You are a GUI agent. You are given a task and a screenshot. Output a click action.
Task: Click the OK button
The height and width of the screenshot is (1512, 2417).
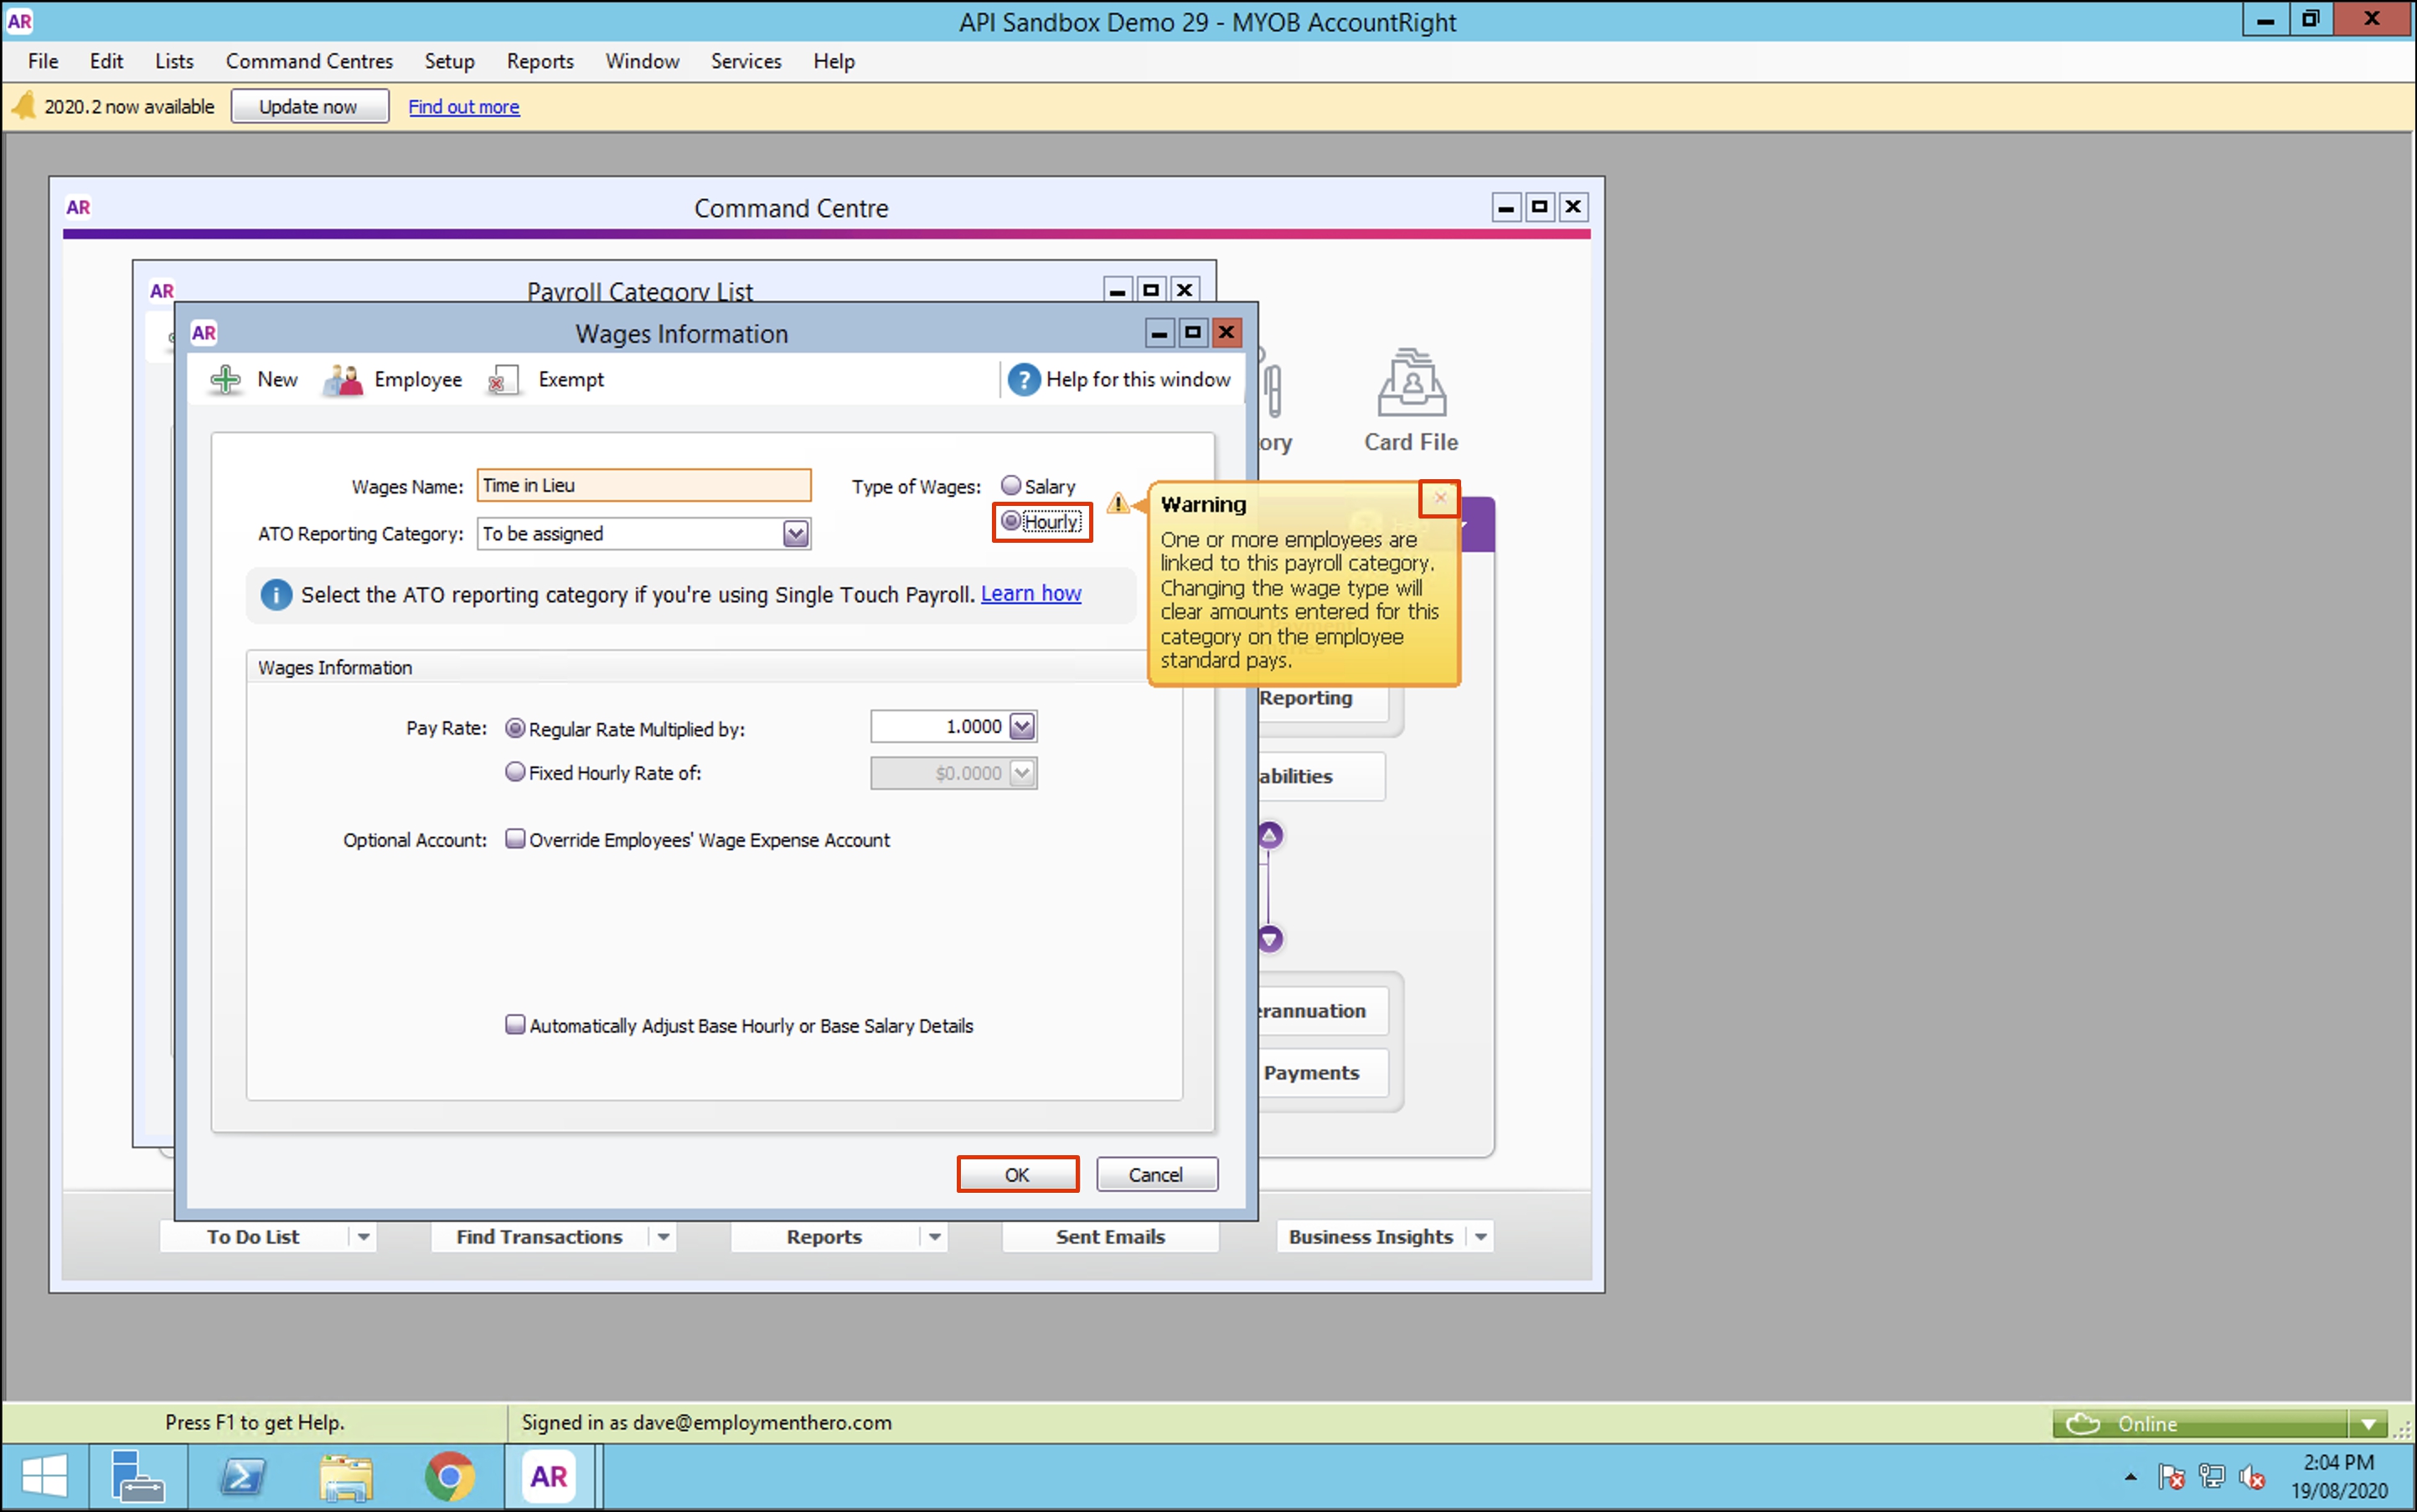click(1017, 1174)
